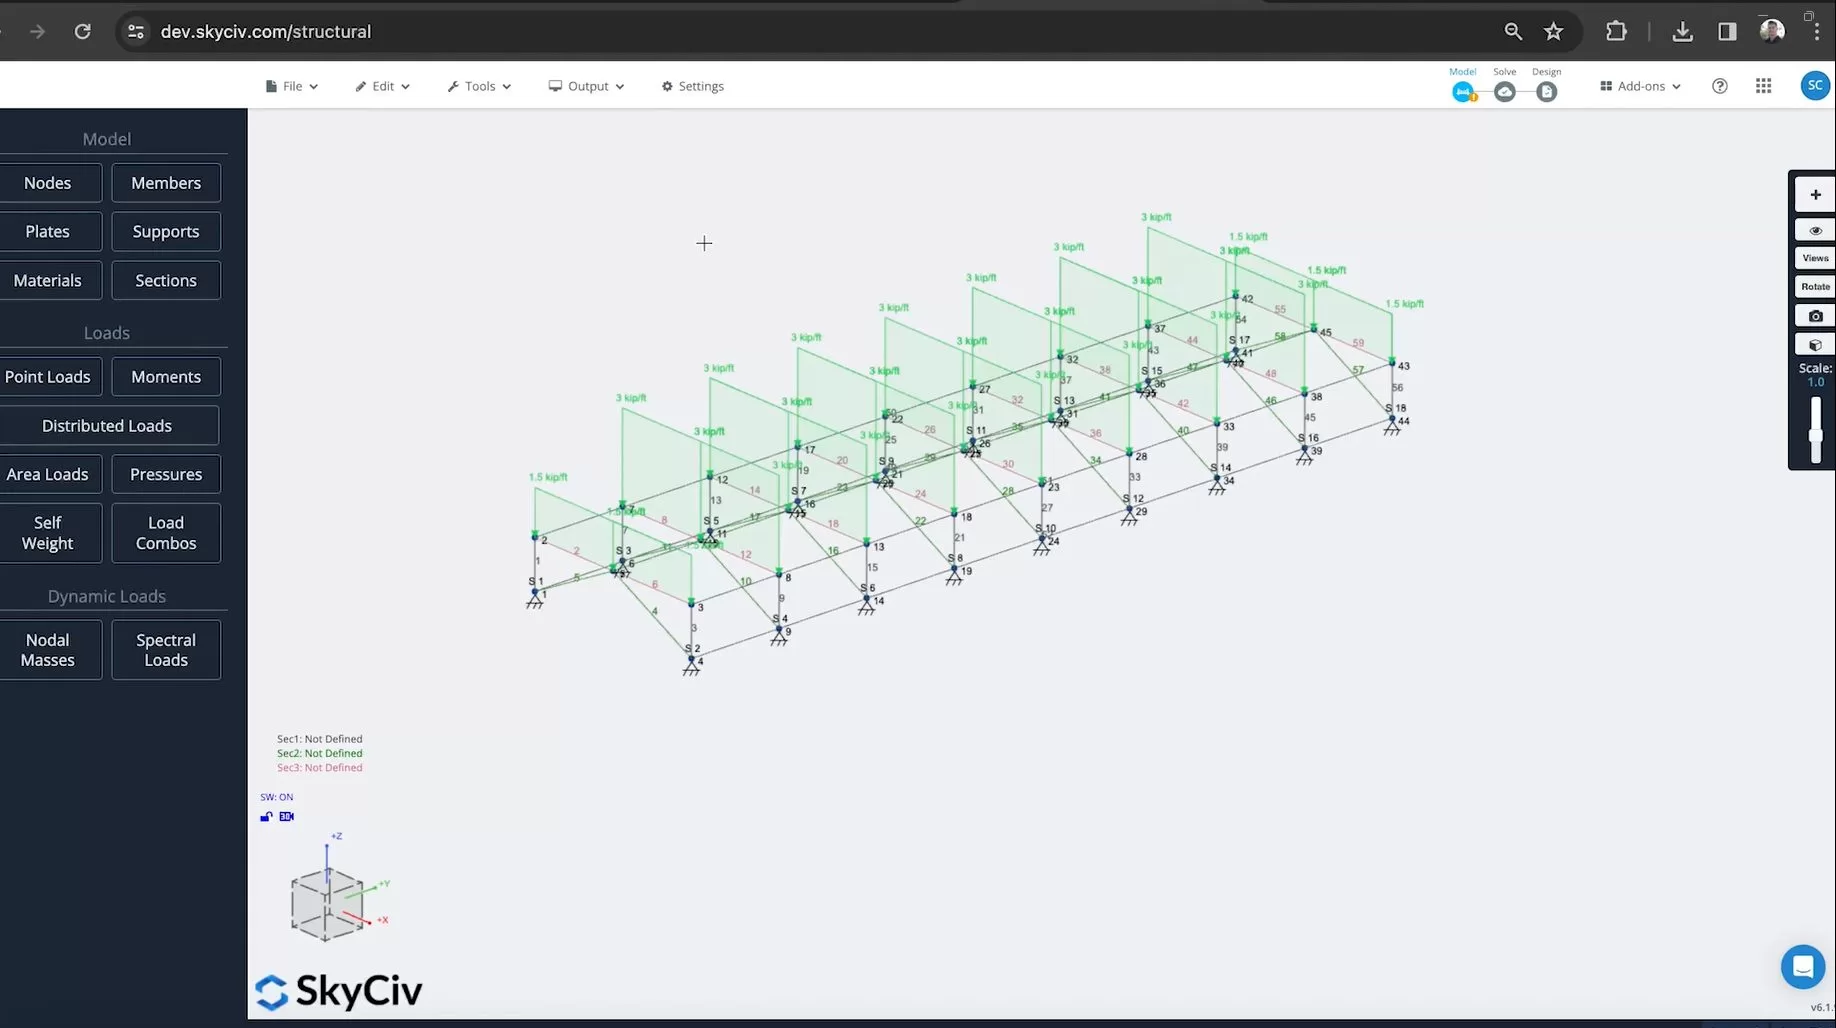Toggle model visibility with the eye icon
Screen dimensions: 1836x1028
coord(1814,230)
